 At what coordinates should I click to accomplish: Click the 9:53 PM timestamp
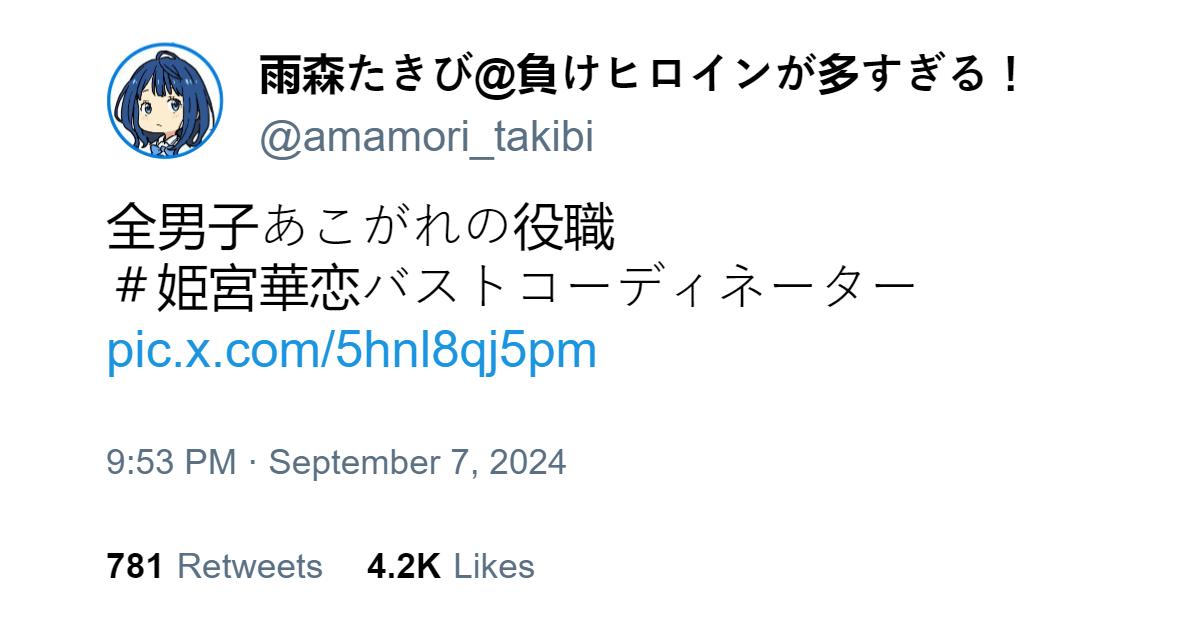point(171,462)
